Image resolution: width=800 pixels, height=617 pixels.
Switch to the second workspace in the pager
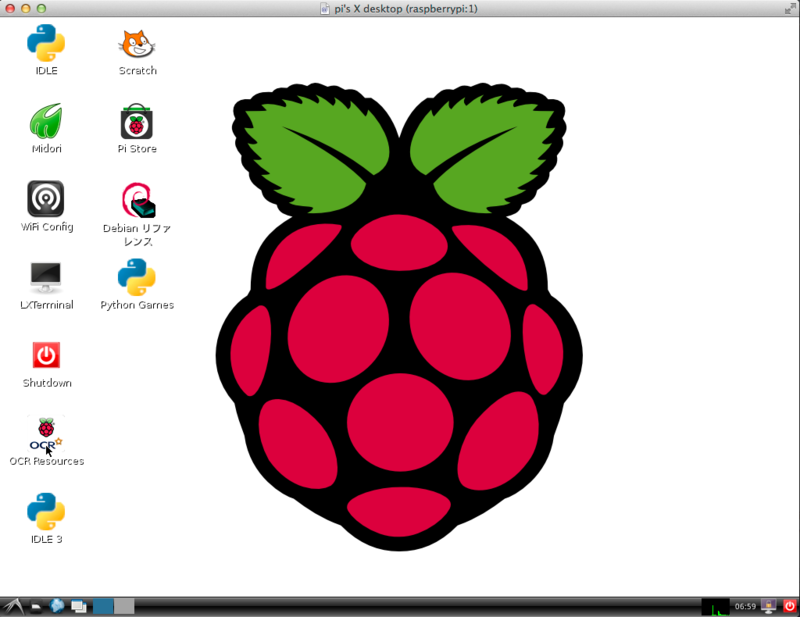click(x=124, y=605)
